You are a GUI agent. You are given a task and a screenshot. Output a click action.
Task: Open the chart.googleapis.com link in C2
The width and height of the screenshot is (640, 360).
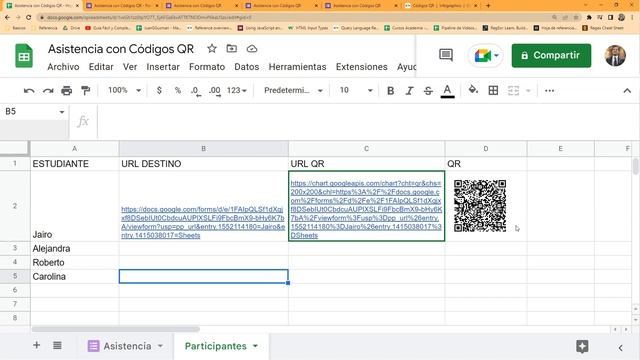(366, 209)
